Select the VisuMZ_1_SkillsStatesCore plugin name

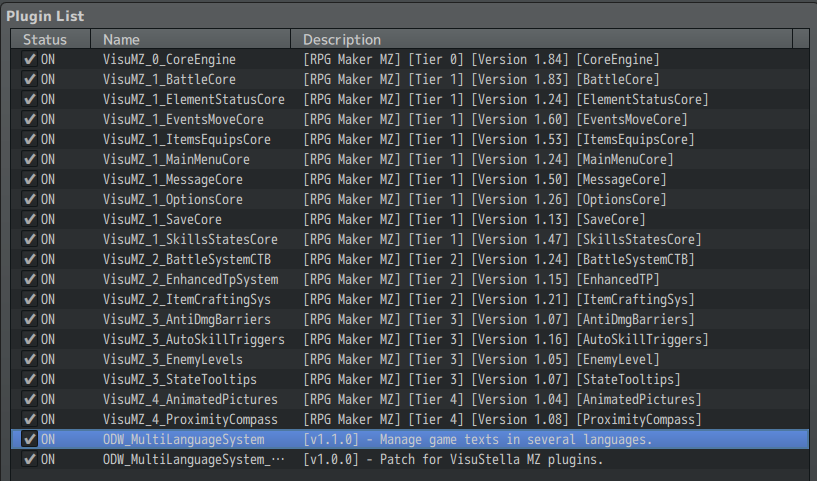(190, 239)
